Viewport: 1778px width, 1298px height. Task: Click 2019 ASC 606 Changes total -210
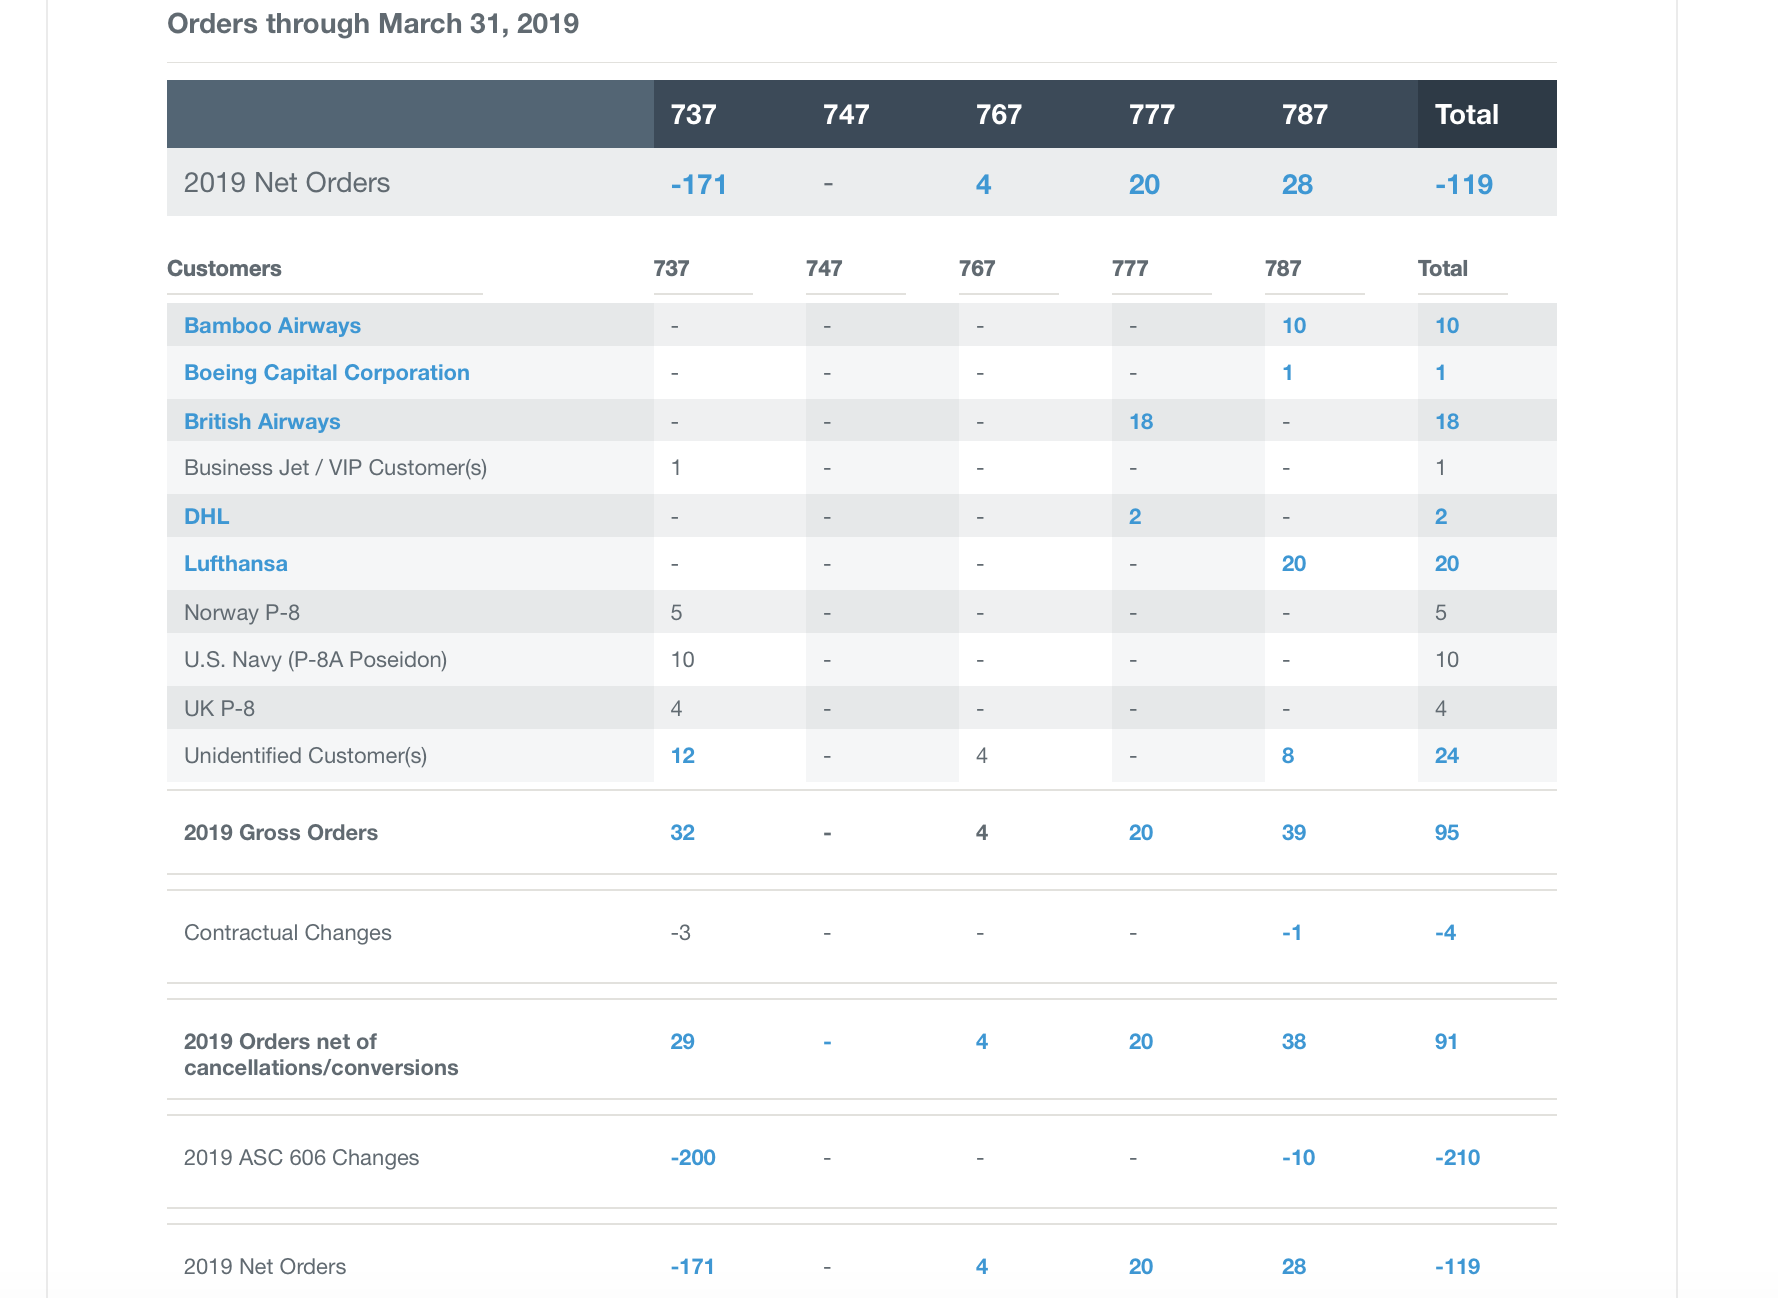coord(1456,1158)
